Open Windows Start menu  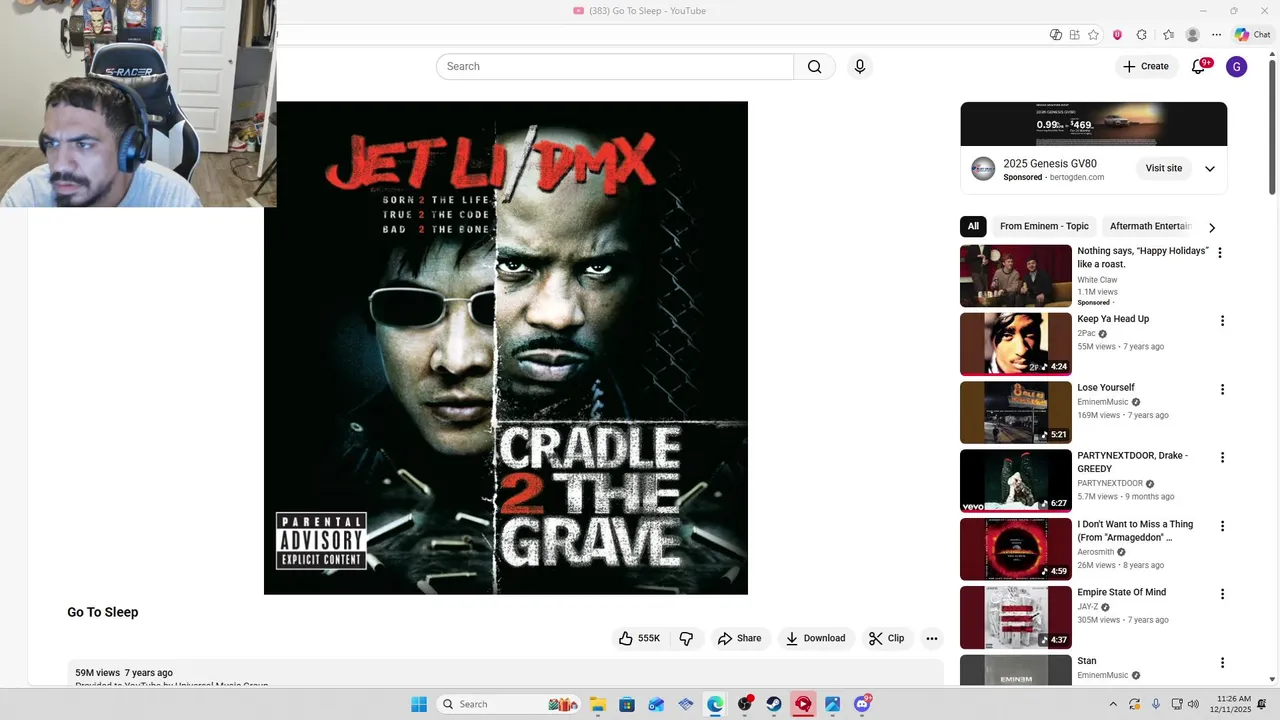pos(419,704)
